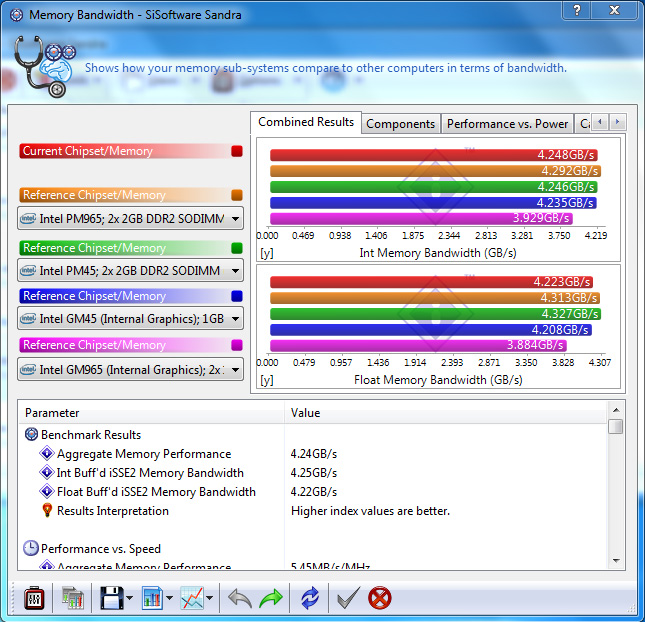Click the checkmark OK icon
This screenshot has width=645, height=622.
[x=348, y=598]
